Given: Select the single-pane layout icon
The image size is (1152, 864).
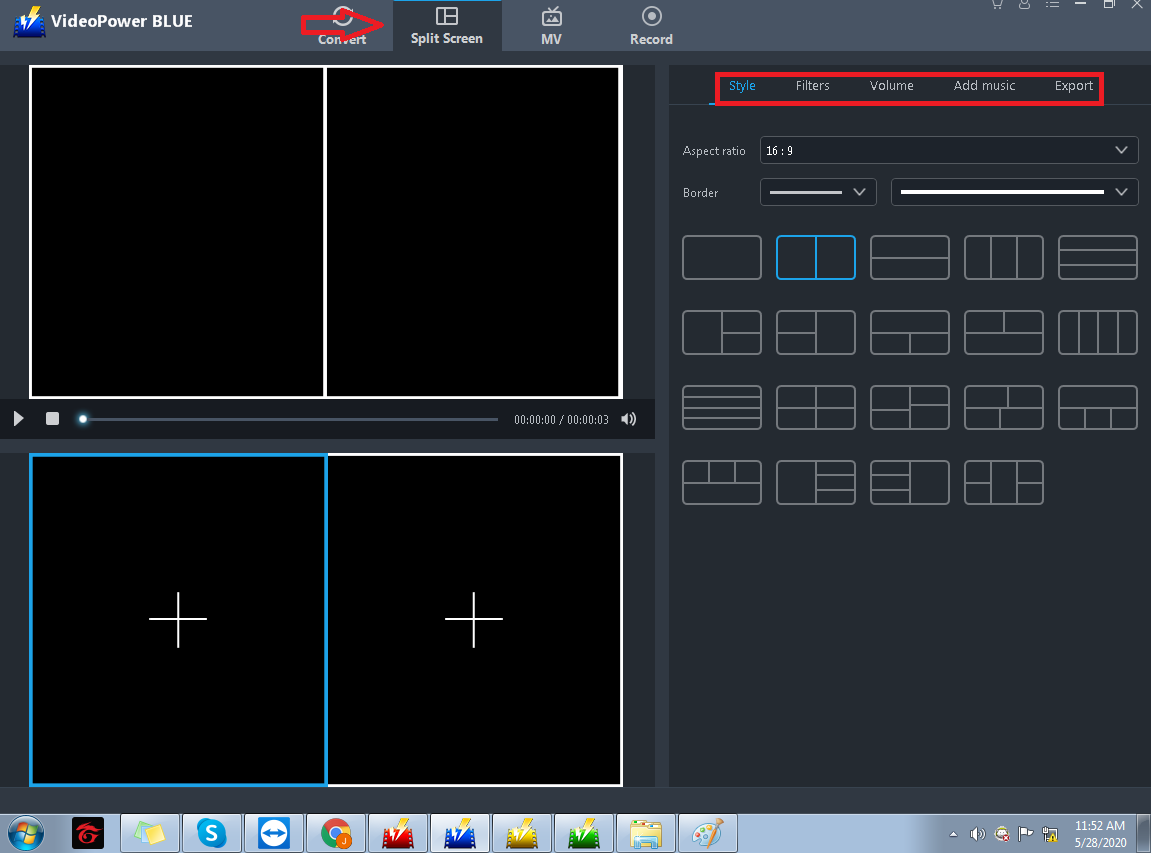Looking at the screenshot, I should pos(721,258).
